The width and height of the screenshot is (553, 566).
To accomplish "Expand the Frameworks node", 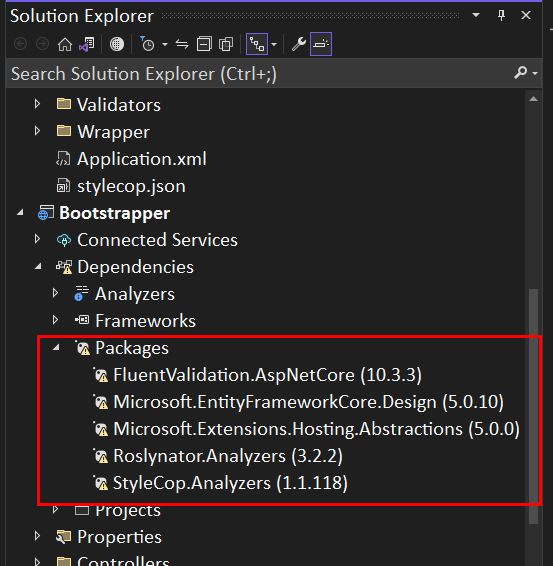I will click(55, 320).
